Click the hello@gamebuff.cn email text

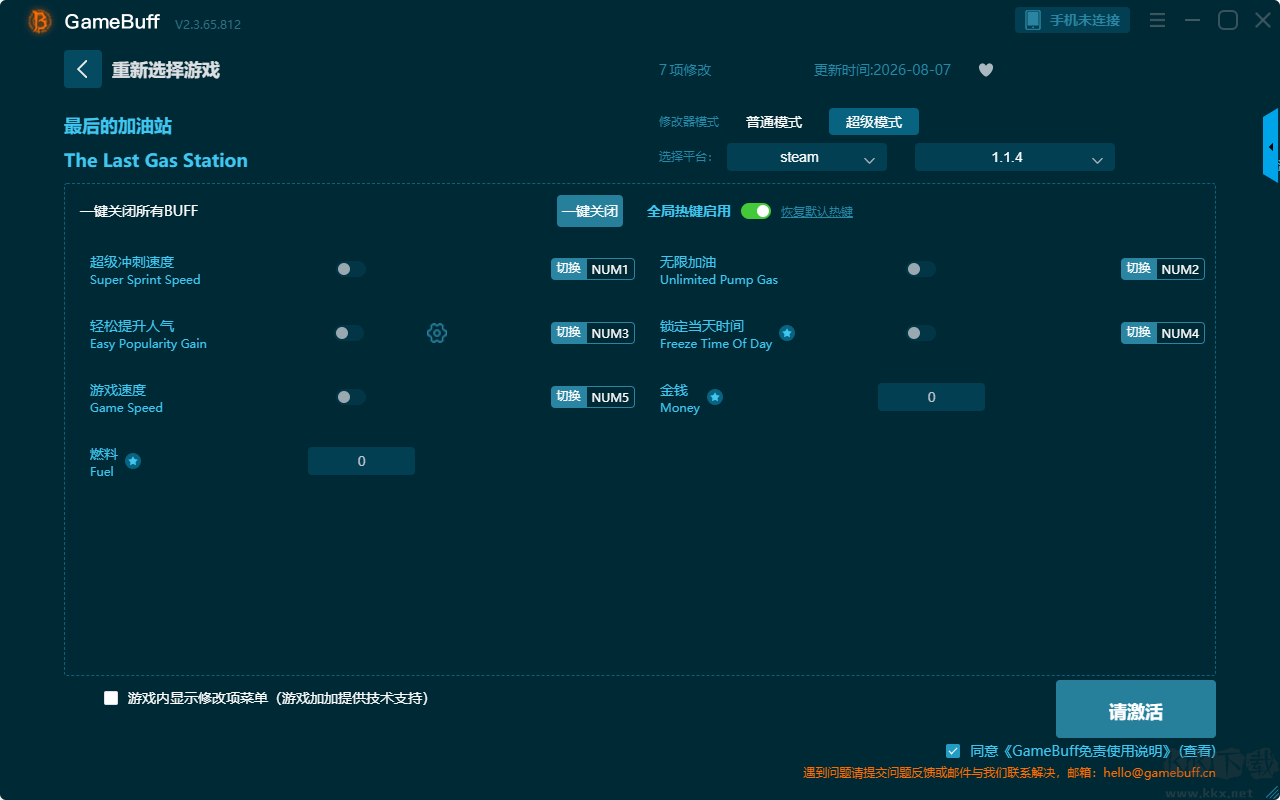coord(1160,772)
